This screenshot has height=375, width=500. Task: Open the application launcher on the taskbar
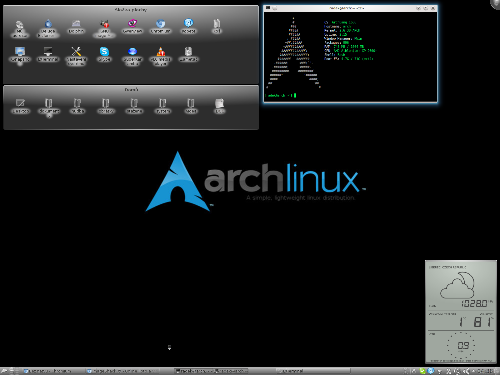(4, 371)
